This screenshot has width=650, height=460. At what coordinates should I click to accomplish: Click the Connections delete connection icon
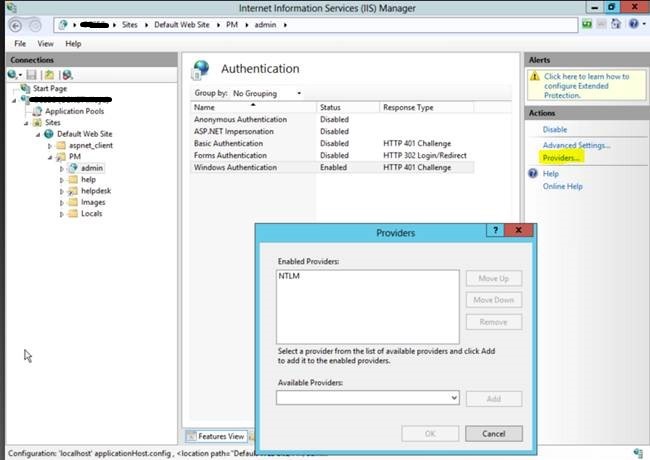tap(68, 75)
